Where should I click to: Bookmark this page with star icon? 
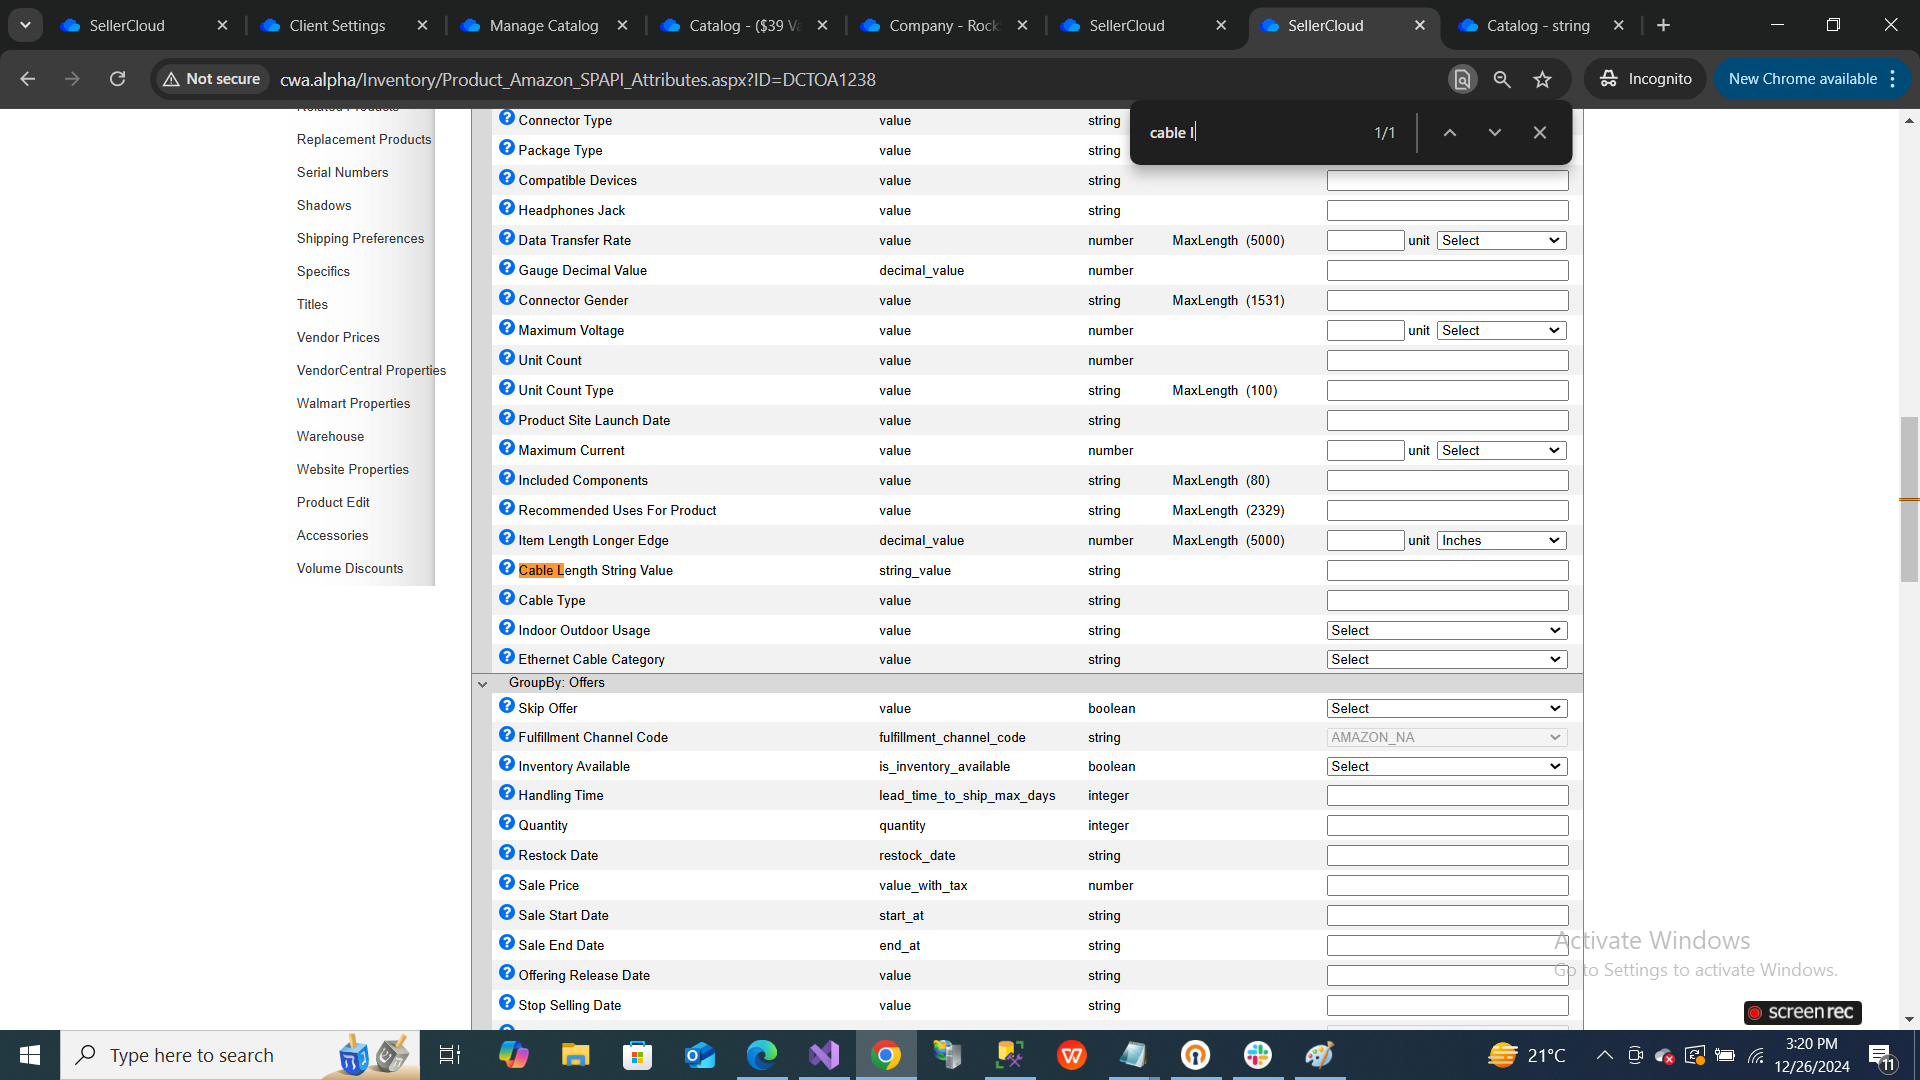tap(1542, 79)
